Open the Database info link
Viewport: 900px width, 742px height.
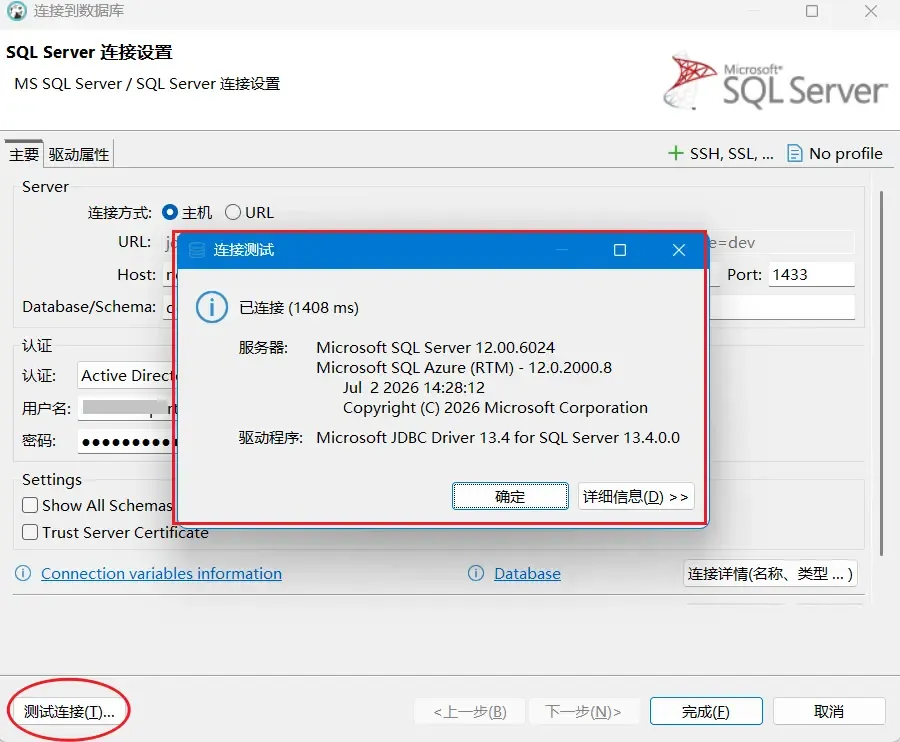click(527, 573)
